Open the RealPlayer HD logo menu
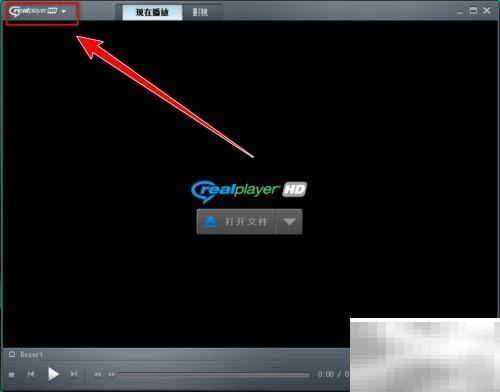 tap(38, 11)
